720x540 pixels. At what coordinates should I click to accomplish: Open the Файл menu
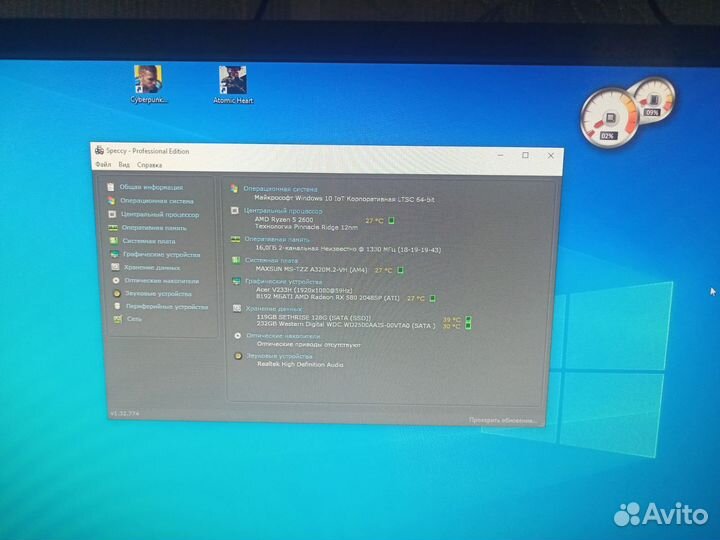point(103,164)
